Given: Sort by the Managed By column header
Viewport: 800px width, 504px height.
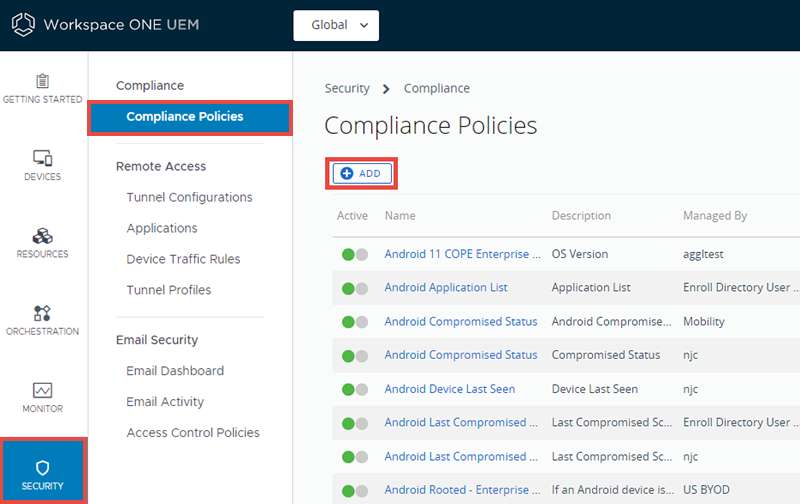Looking at the screenshot, I should click(715, 216).
